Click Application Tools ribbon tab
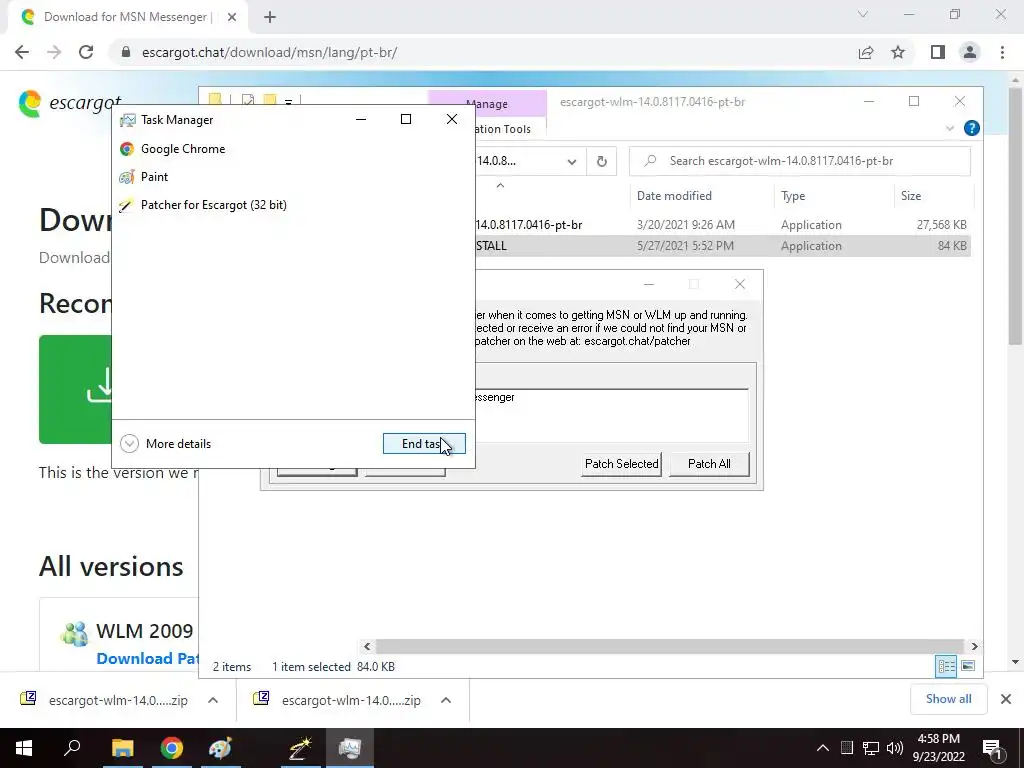This screenshot has height=768, width=1024. click(x=503, y=129)
